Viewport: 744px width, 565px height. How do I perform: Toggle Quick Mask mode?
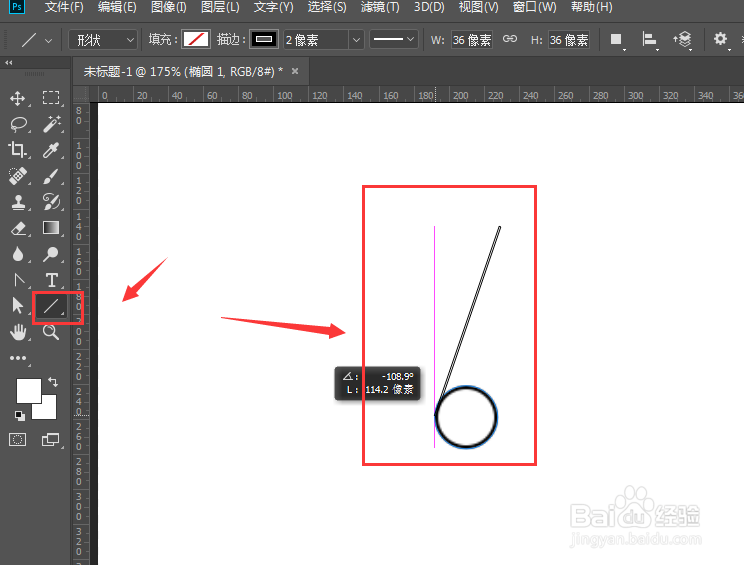(x=18, y=440)
